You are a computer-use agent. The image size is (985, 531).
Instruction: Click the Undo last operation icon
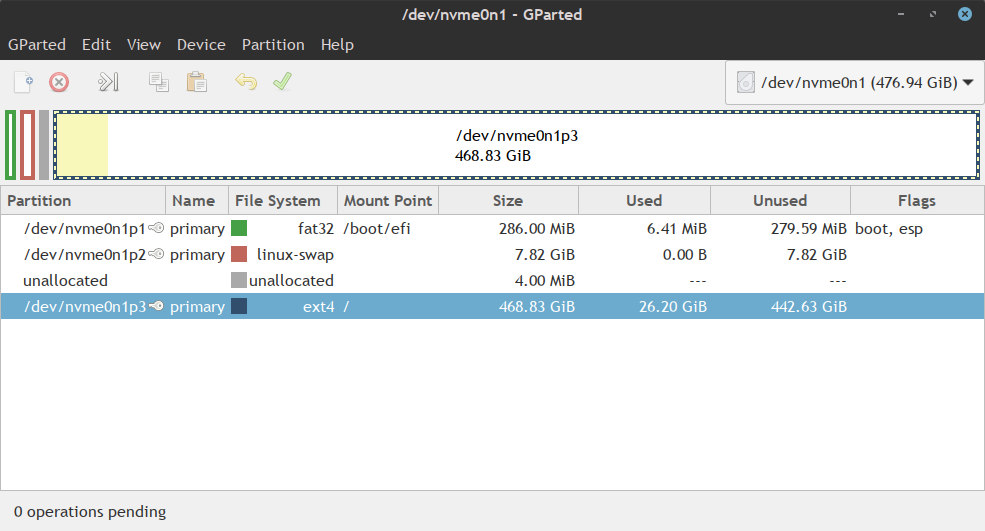(246, 82)
